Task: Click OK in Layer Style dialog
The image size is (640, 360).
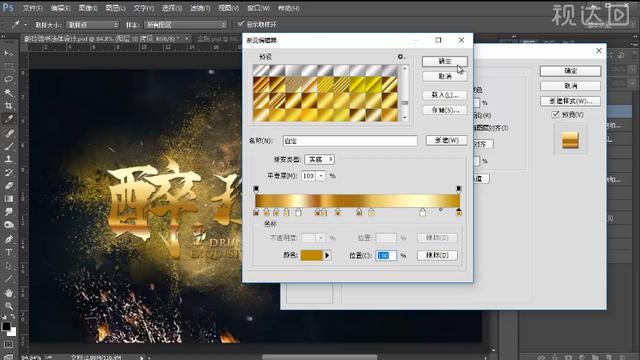Action: tap(570, 71)
